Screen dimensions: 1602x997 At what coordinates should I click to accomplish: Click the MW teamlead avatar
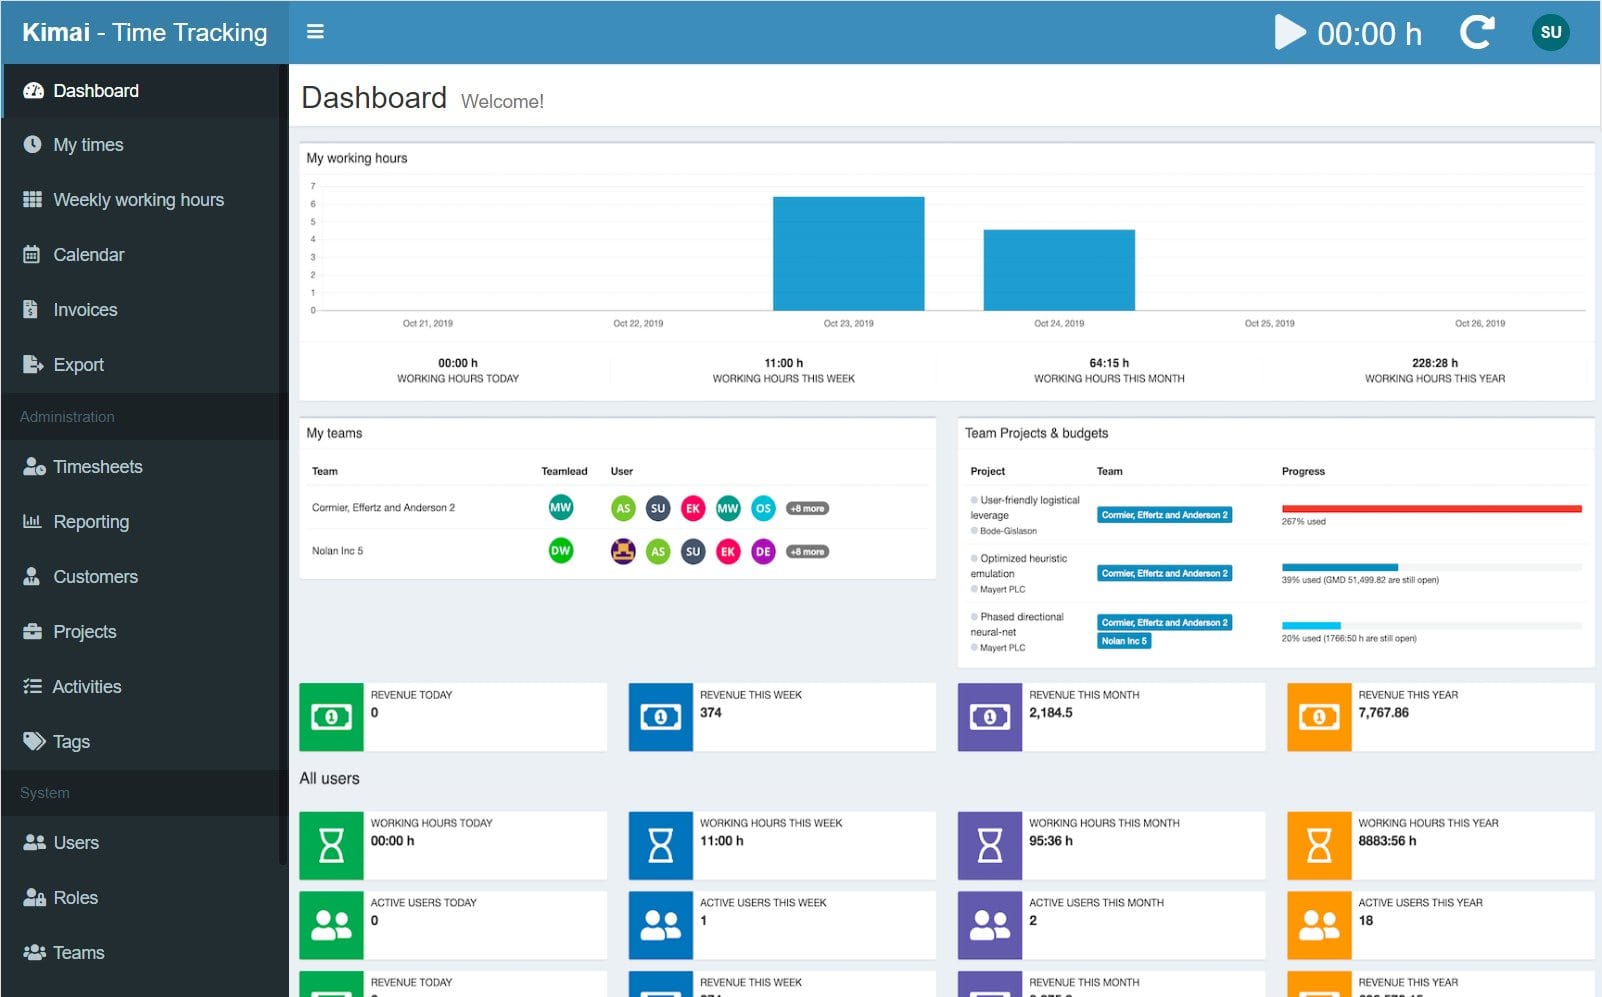tap(562, 508)
